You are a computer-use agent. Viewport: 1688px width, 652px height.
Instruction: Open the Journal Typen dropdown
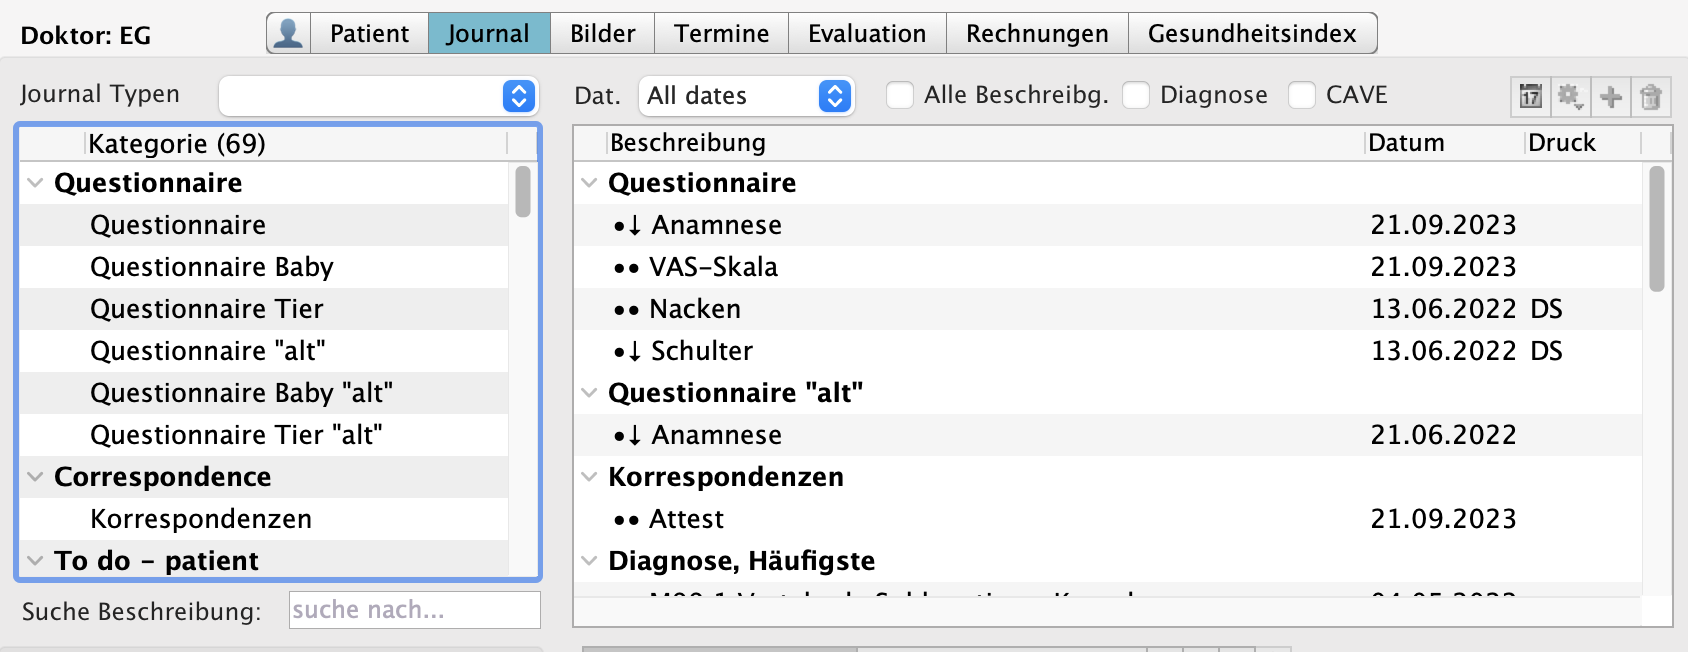(518, 96)
